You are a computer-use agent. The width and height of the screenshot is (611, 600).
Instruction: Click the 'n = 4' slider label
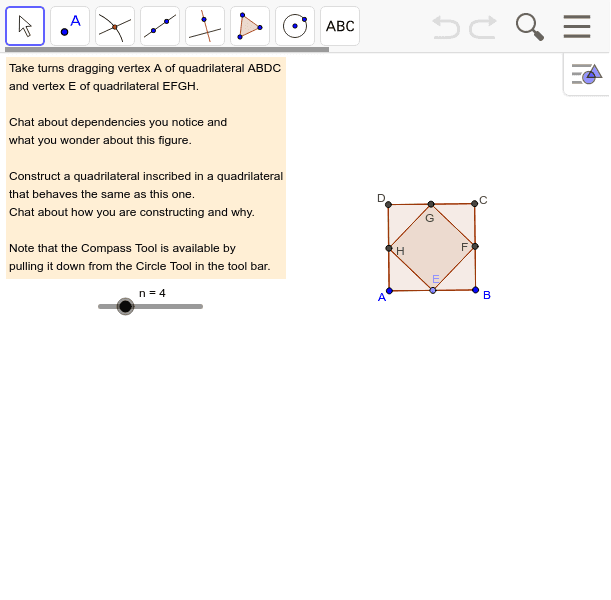coord(152,293)
